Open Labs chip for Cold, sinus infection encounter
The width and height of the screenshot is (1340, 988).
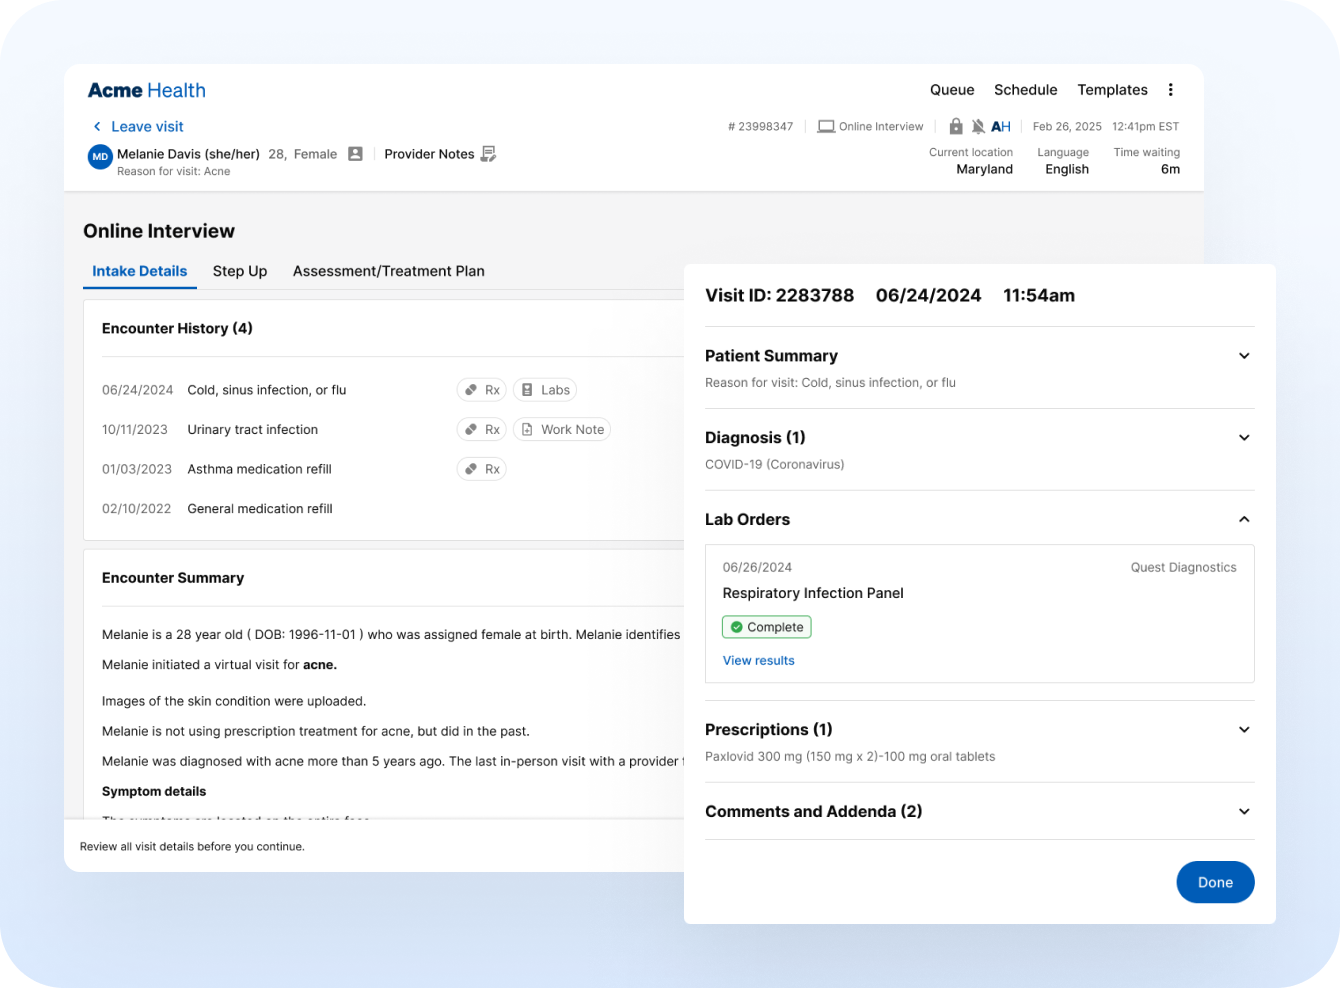pyautogui.click(x=545, y=390)
